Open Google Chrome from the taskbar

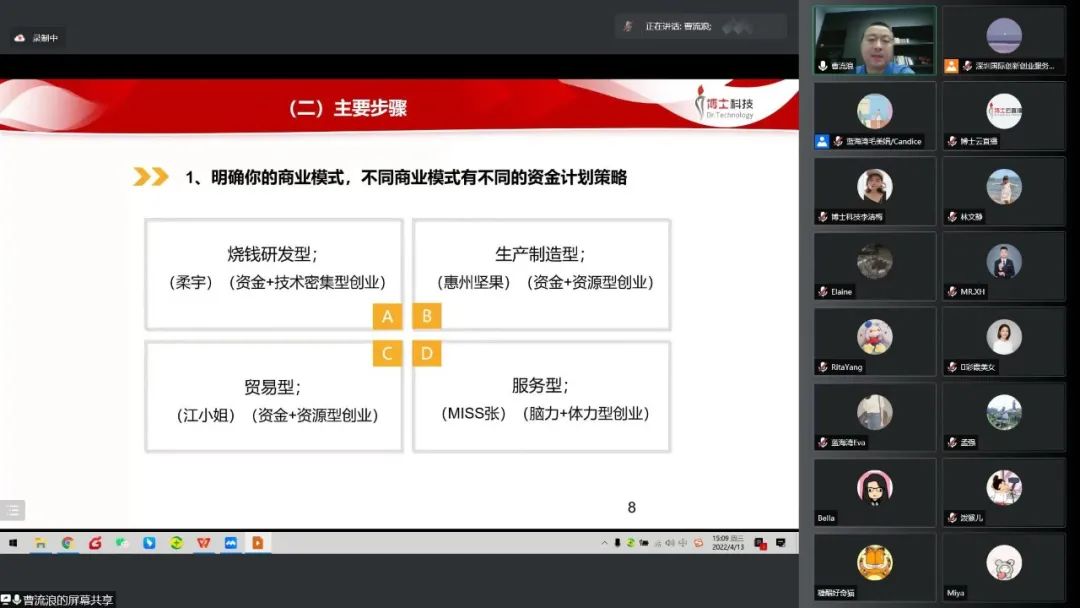click(67, 543)
